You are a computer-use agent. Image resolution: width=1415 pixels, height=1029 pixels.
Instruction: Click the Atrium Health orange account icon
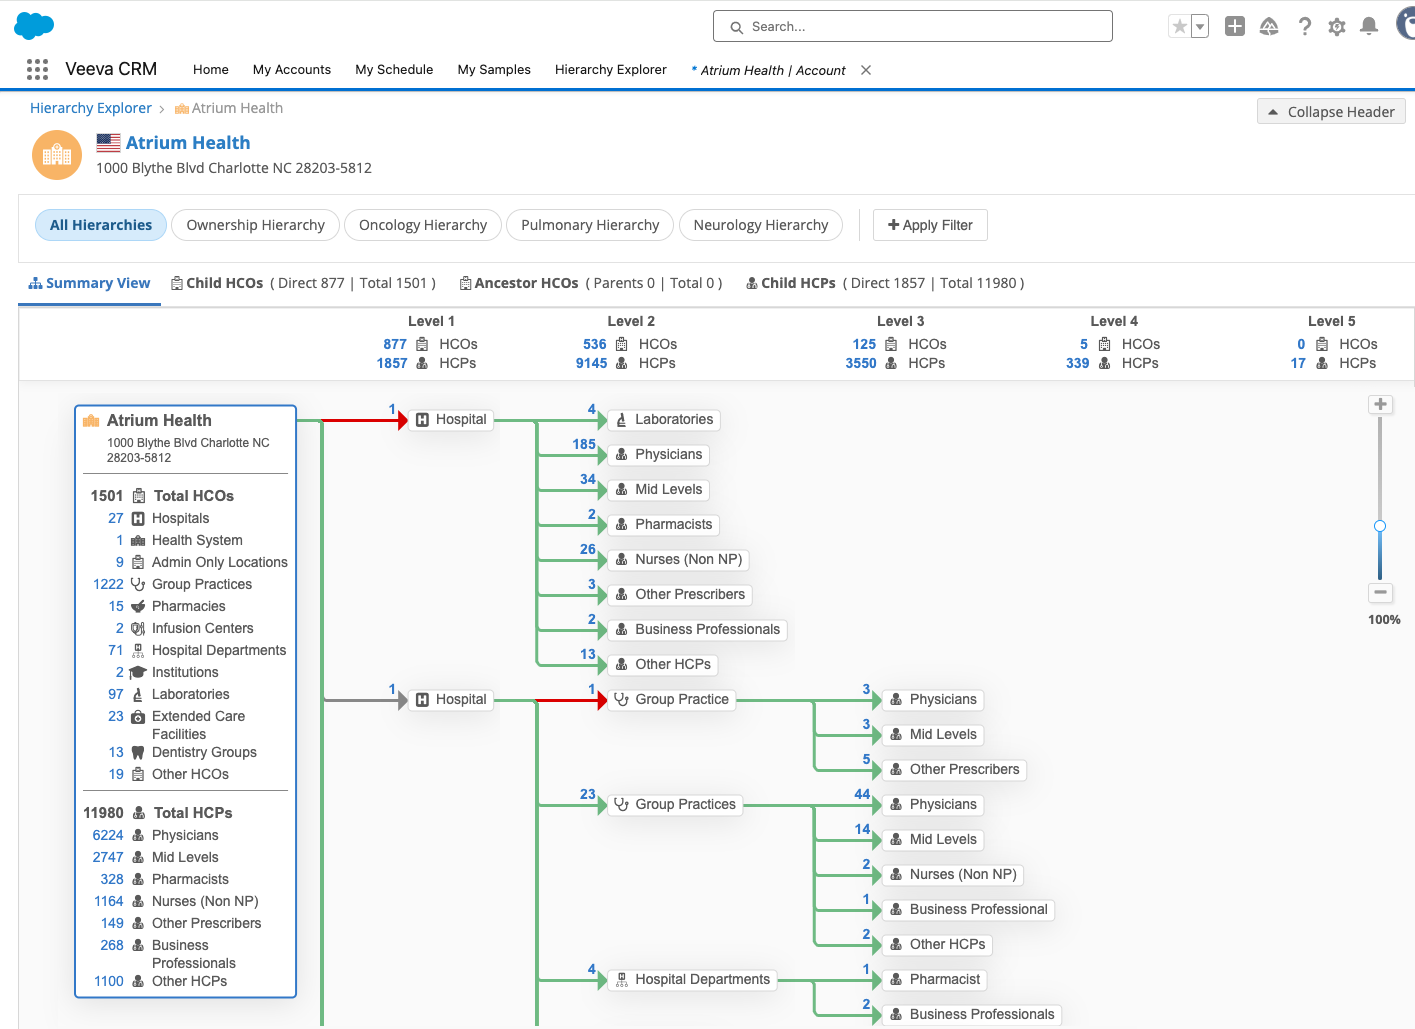tap(57, 155)
